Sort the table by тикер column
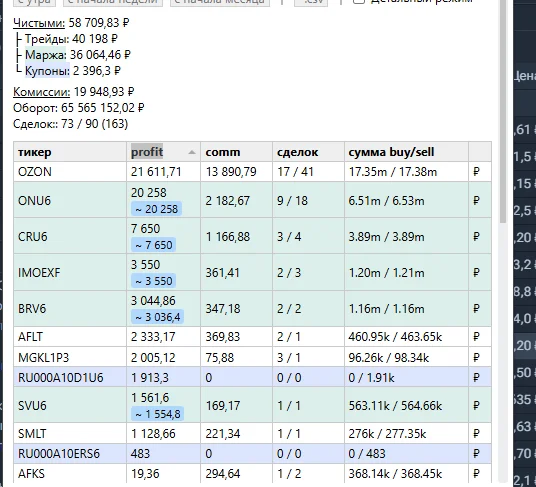This screenshot has width=536, height=487. point(70,152)
